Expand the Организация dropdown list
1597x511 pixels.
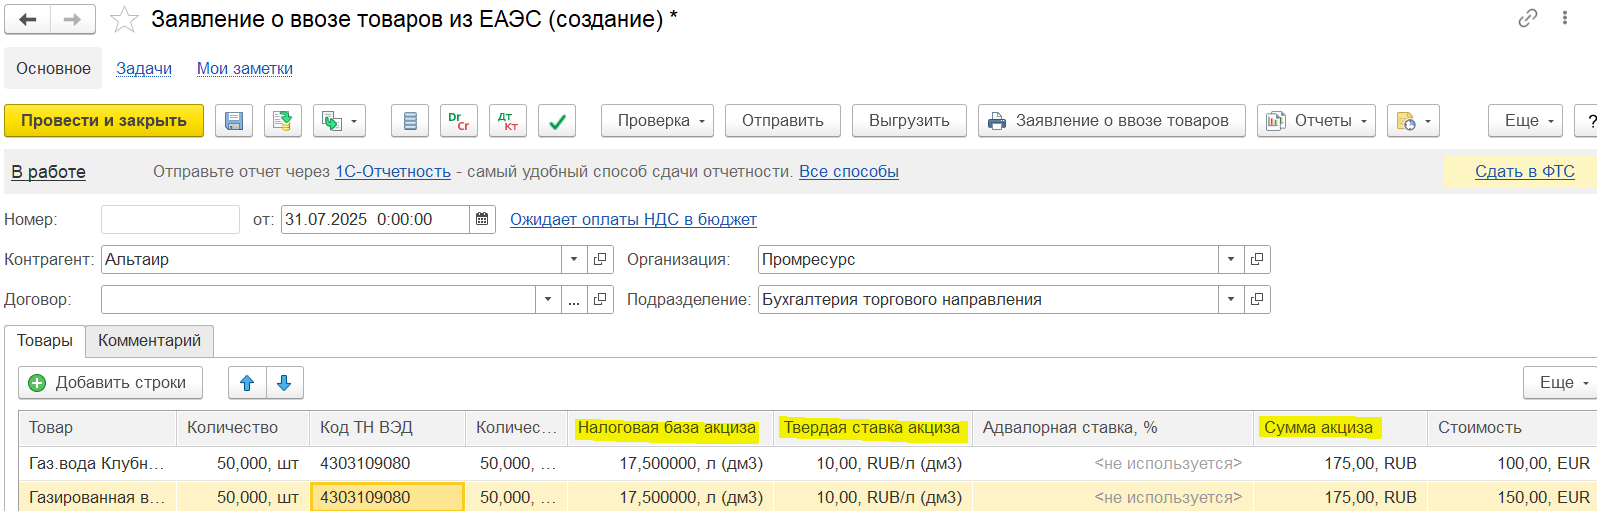click(x=1231, y=259)
